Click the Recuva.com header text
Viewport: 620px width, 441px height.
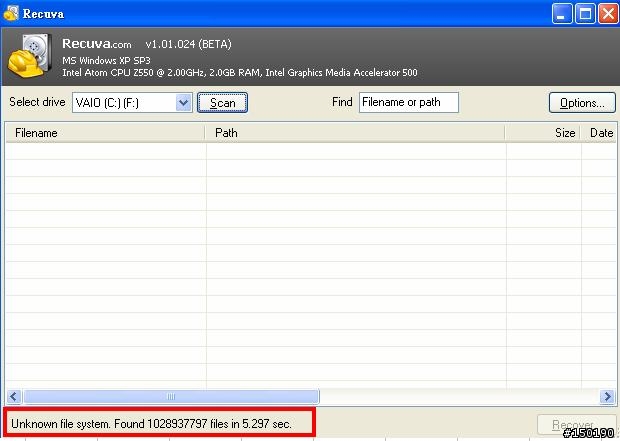[x=96, y=44]
